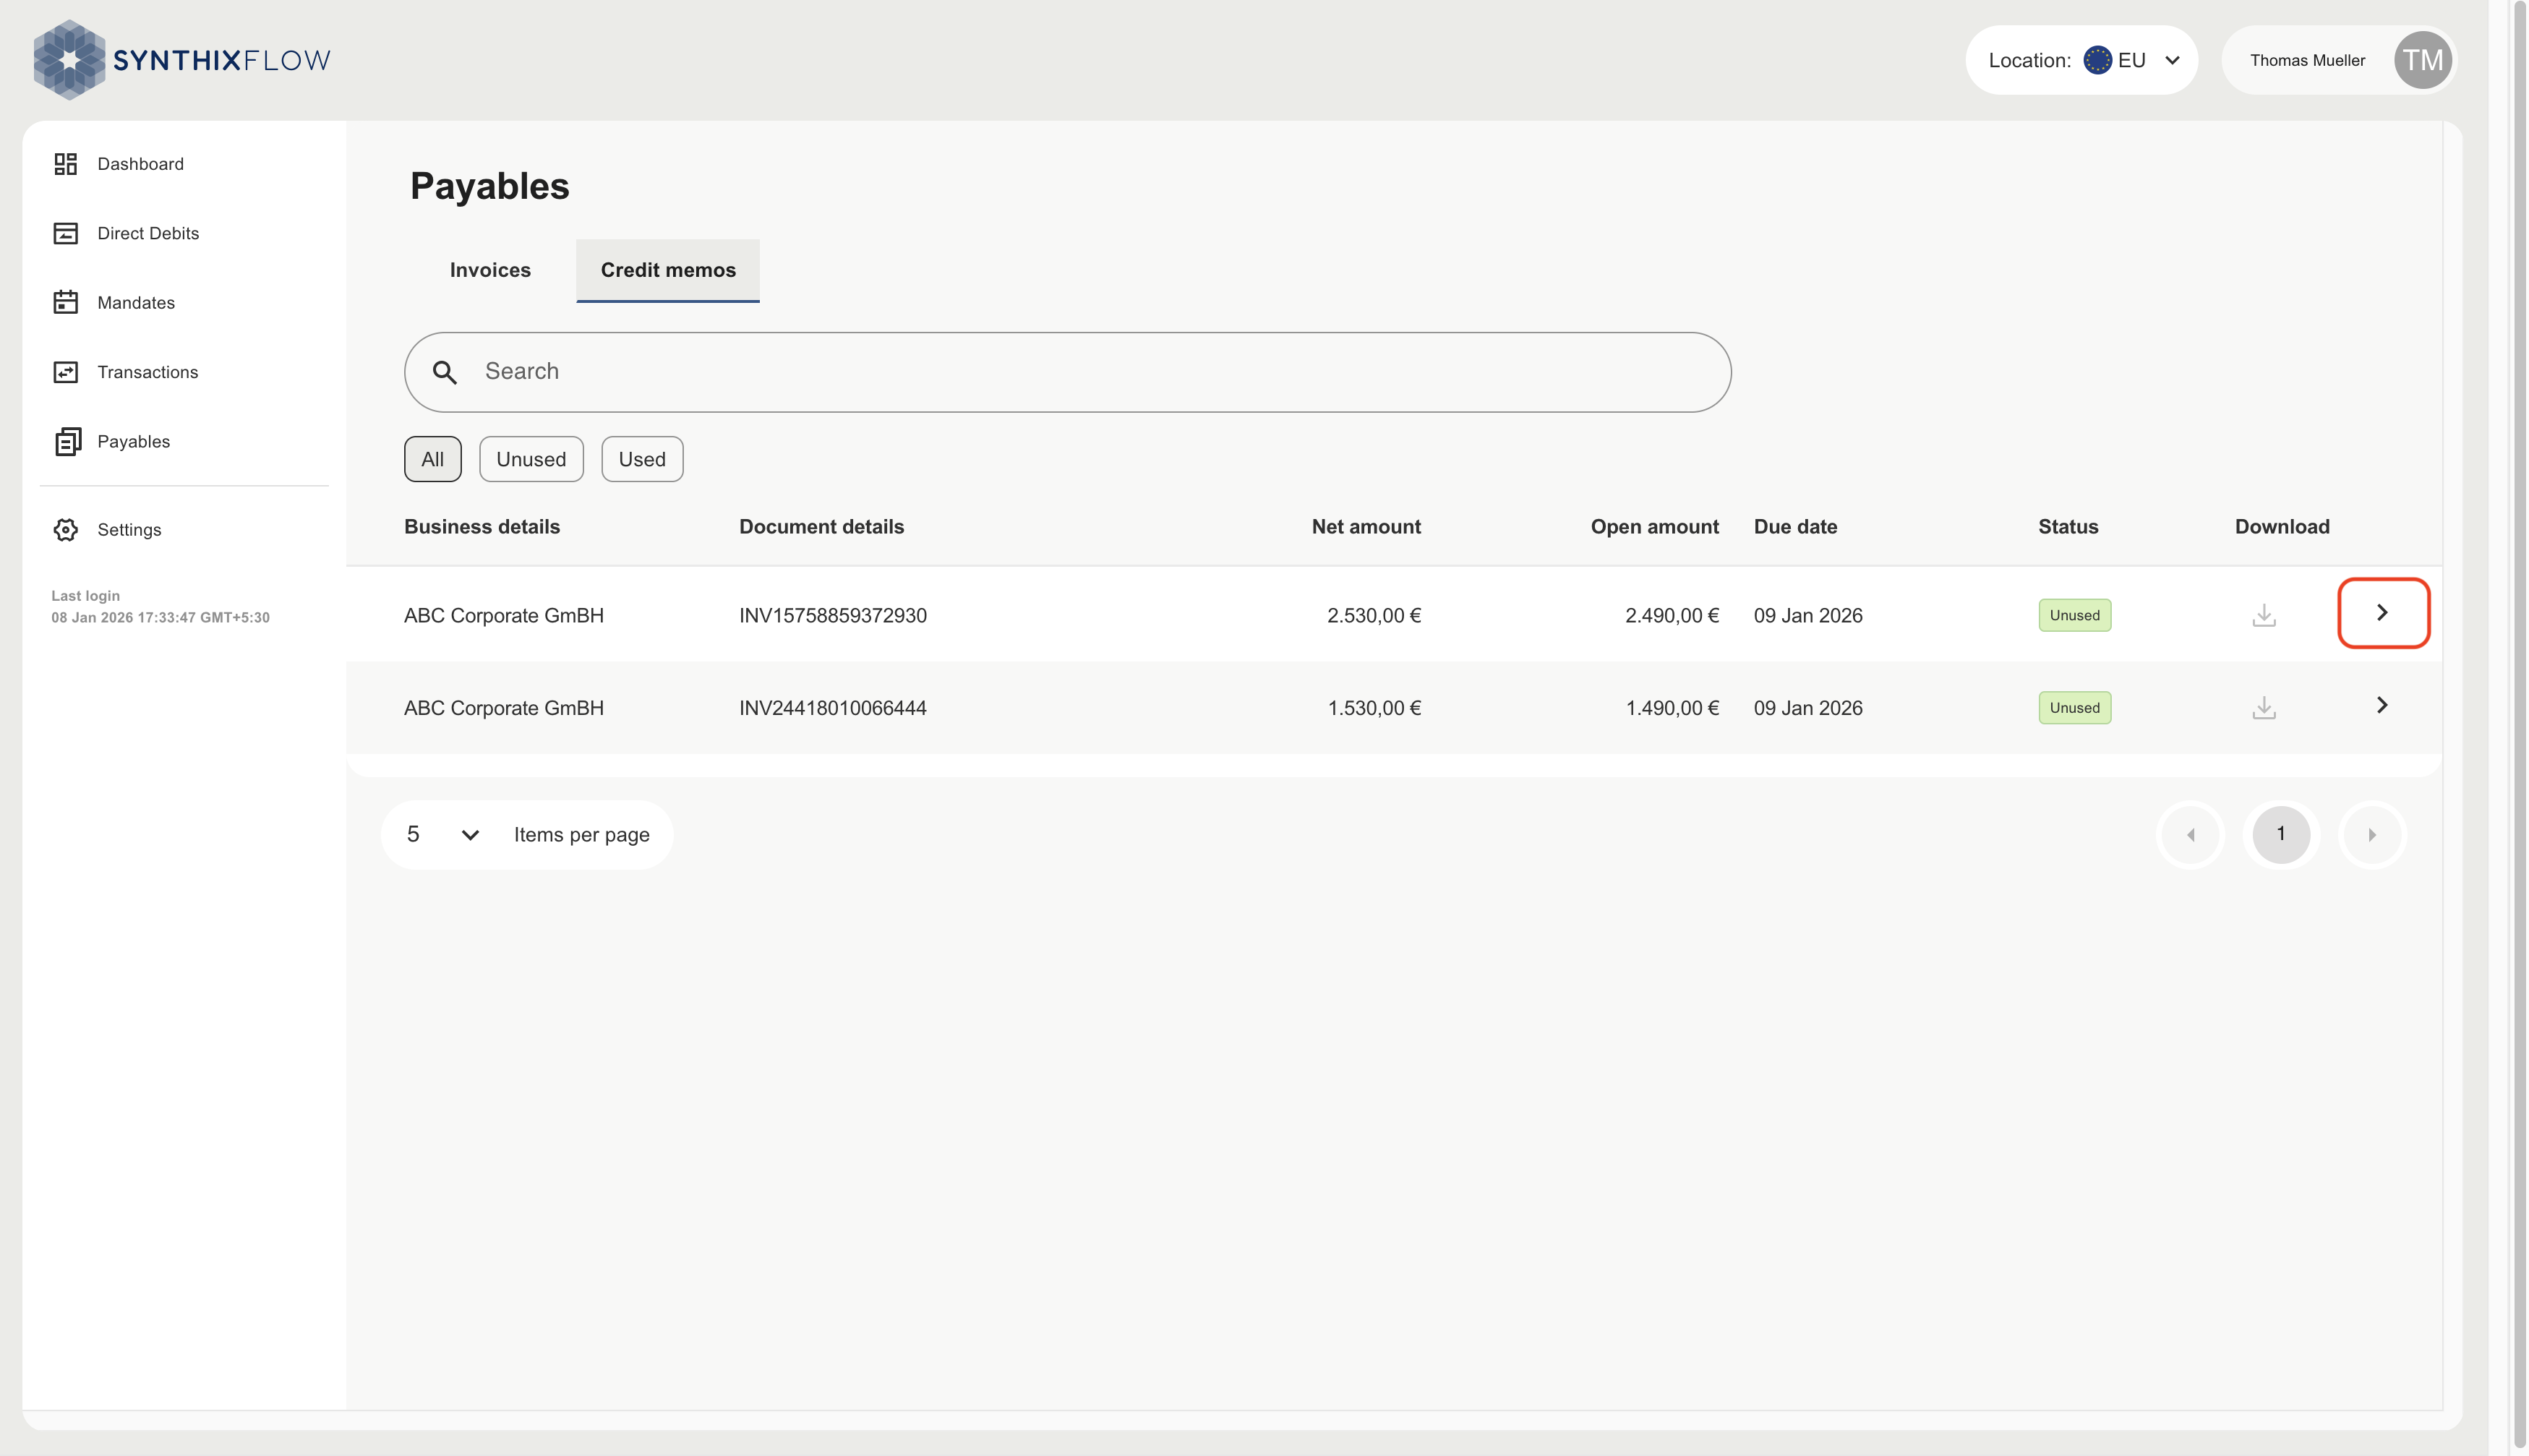Select the Credit memos tab
Viewport: 2529px width, 1456px height.
pos(668,270)
